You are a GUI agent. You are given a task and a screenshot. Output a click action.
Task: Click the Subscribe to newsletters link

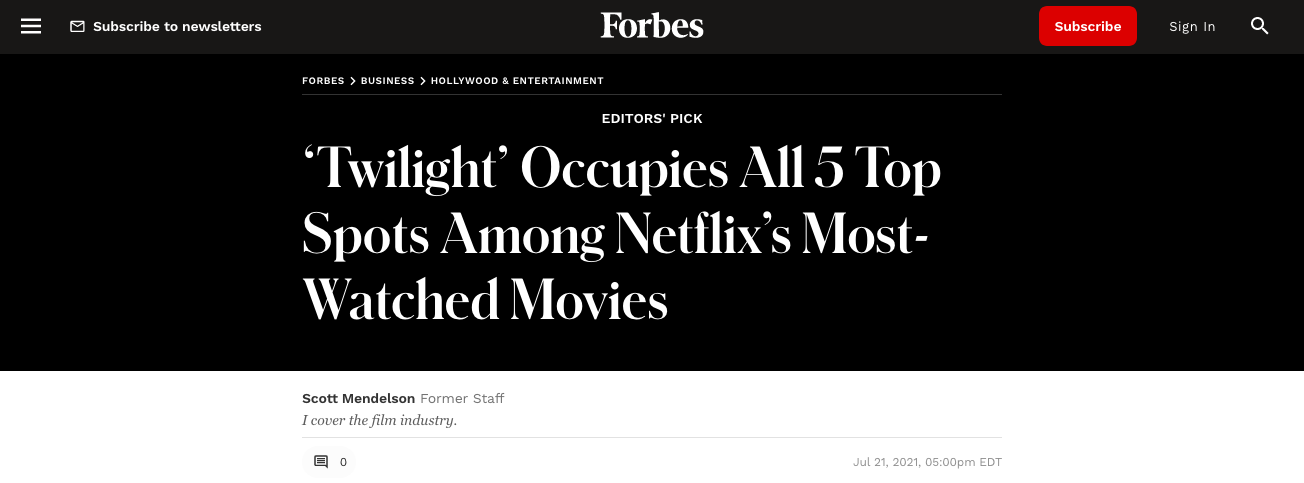click(177, 27)
